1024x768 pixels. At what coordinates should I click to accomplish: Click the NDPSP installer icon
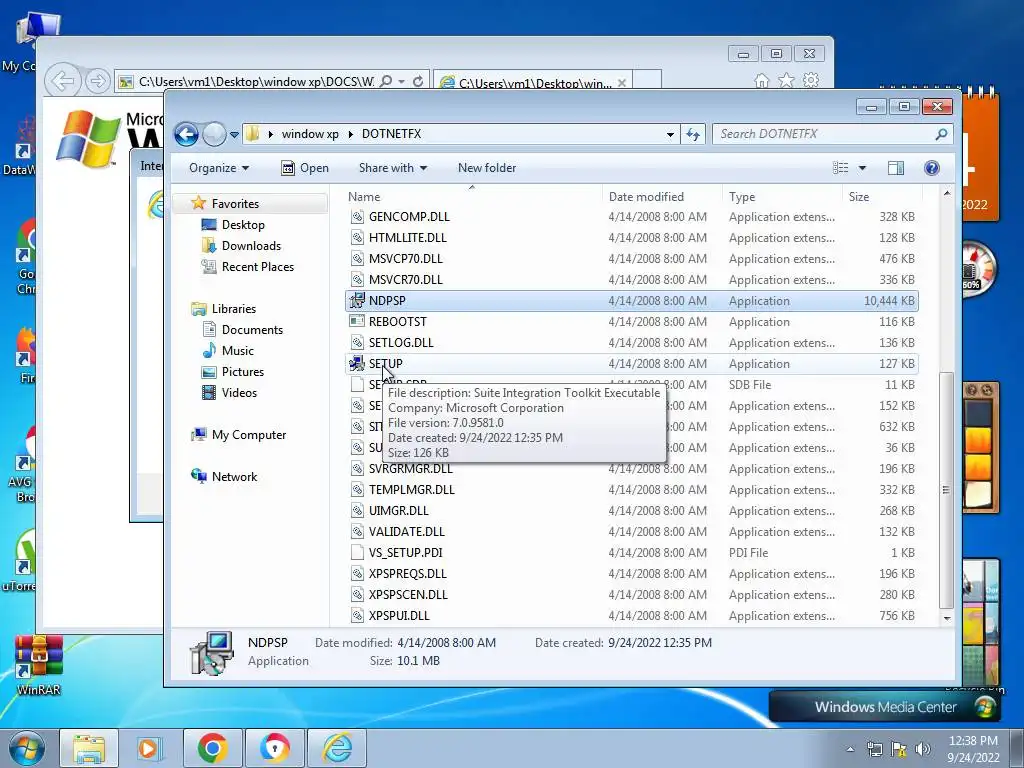(x=357, y=300)
